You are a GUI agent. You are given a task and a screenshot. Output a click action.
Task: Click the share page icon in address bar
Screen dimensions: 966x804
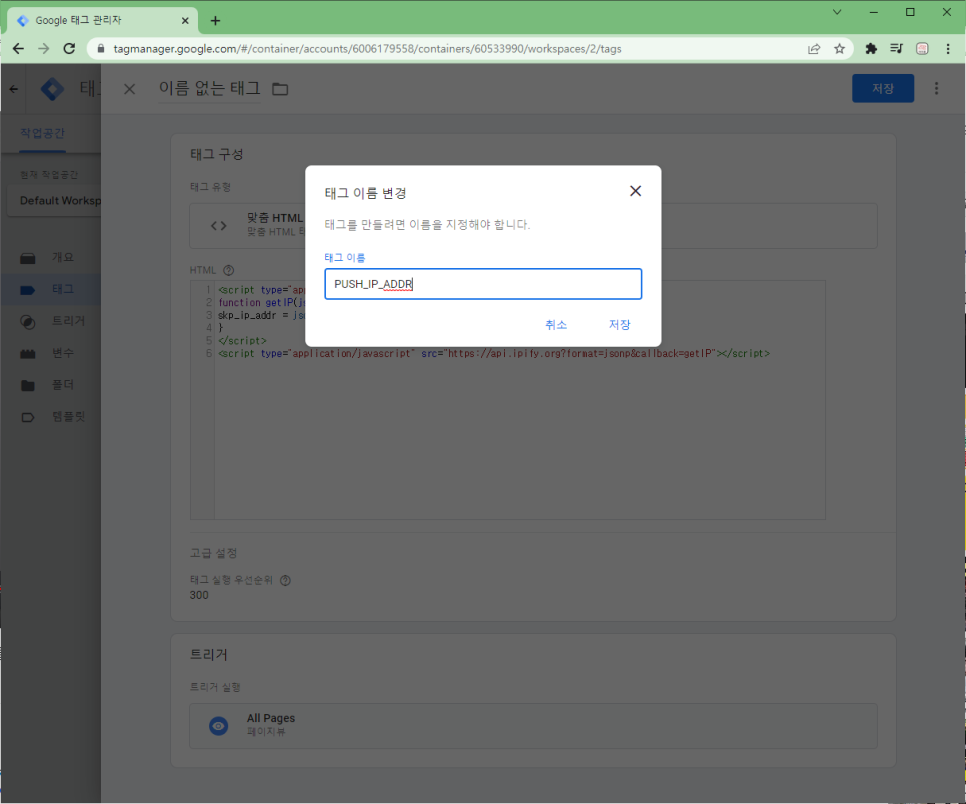point(814,49)
